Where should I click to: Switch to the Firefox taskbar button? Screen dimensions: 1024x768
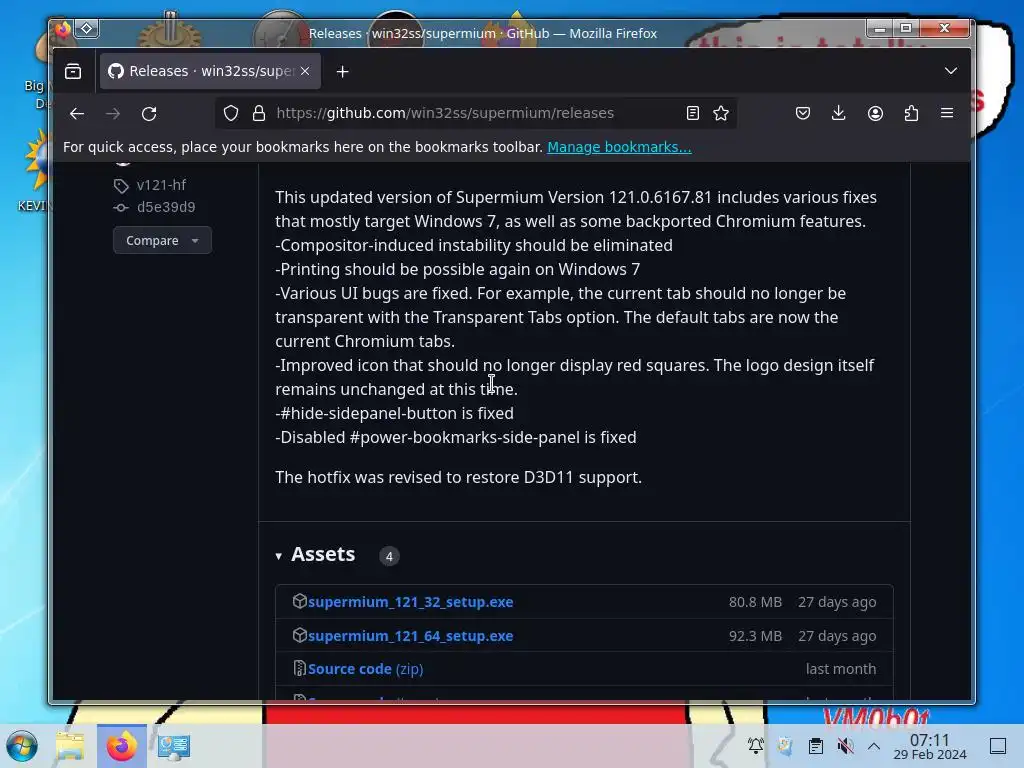(x=121, y=746)
